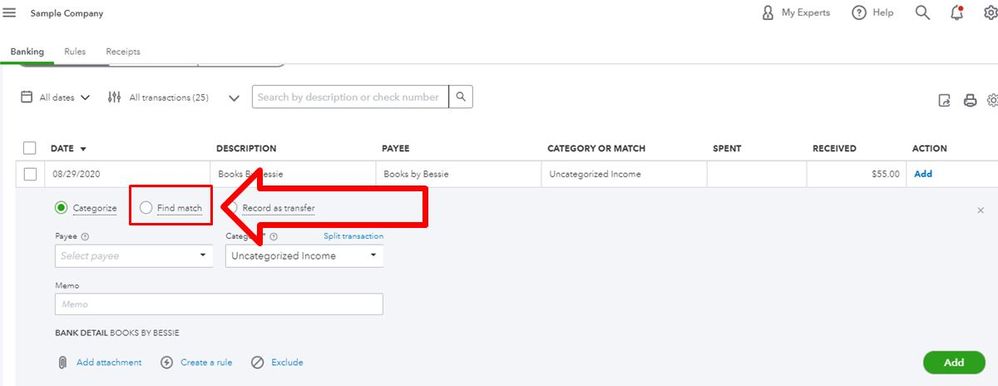The width and height of the screenshot is (998, 386).
Task: Click the RECEIVED column header
Action: pyautogui.click(x=834, y=148)
